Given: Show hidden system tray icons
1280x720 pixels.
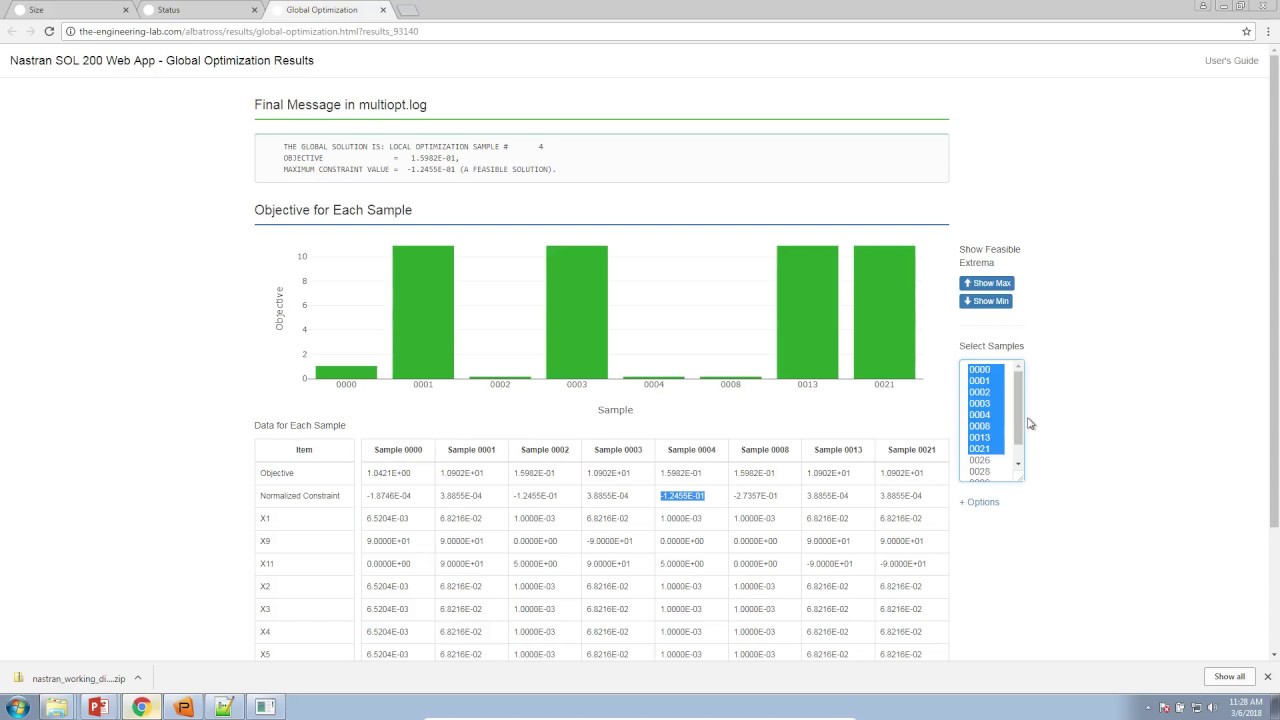Looking at the screenshot, I should (1148, 708).
